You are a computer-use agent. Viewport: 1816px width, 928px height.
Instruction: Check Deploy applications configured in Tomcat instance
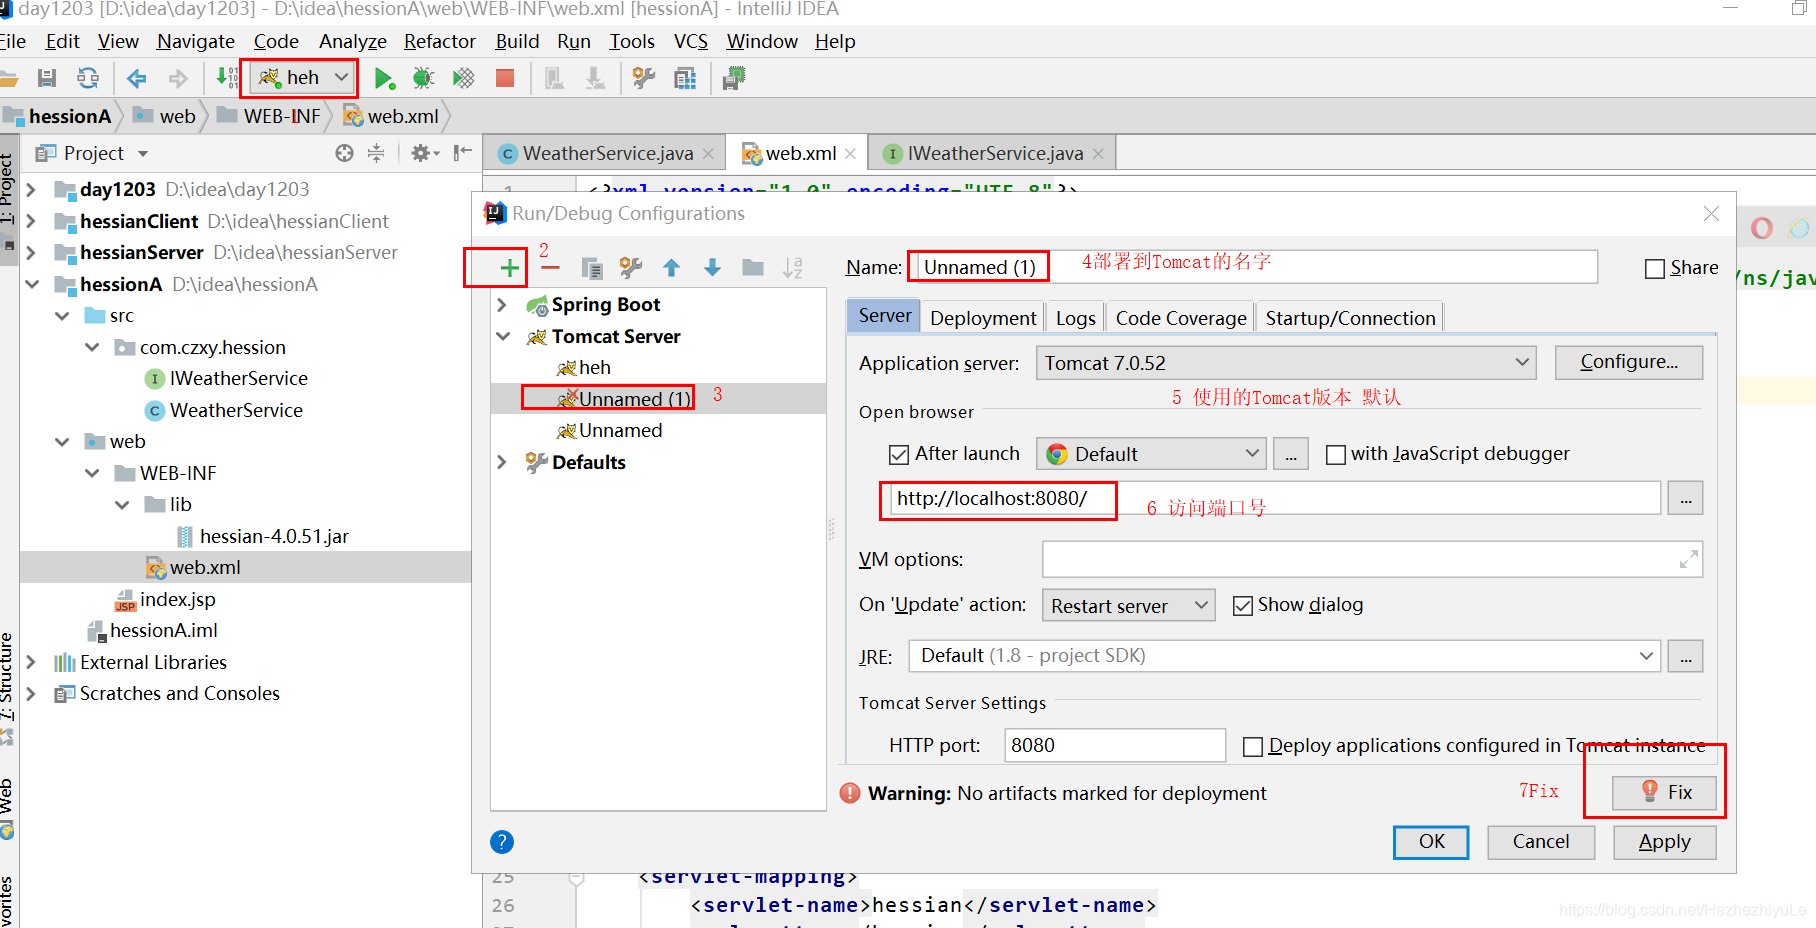tap(1252, 747)
